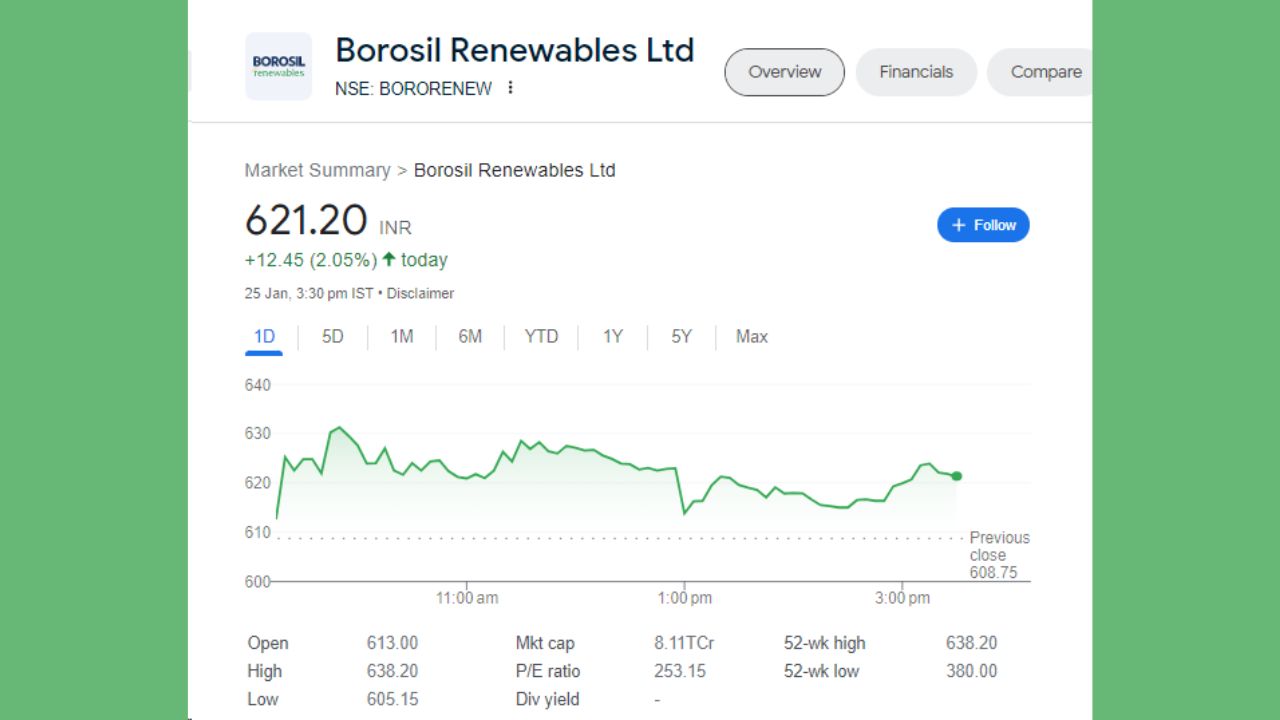The width and height of the screenshot is (1280, 720).
Task: Click the Div yield label
Action: [547, 699]
